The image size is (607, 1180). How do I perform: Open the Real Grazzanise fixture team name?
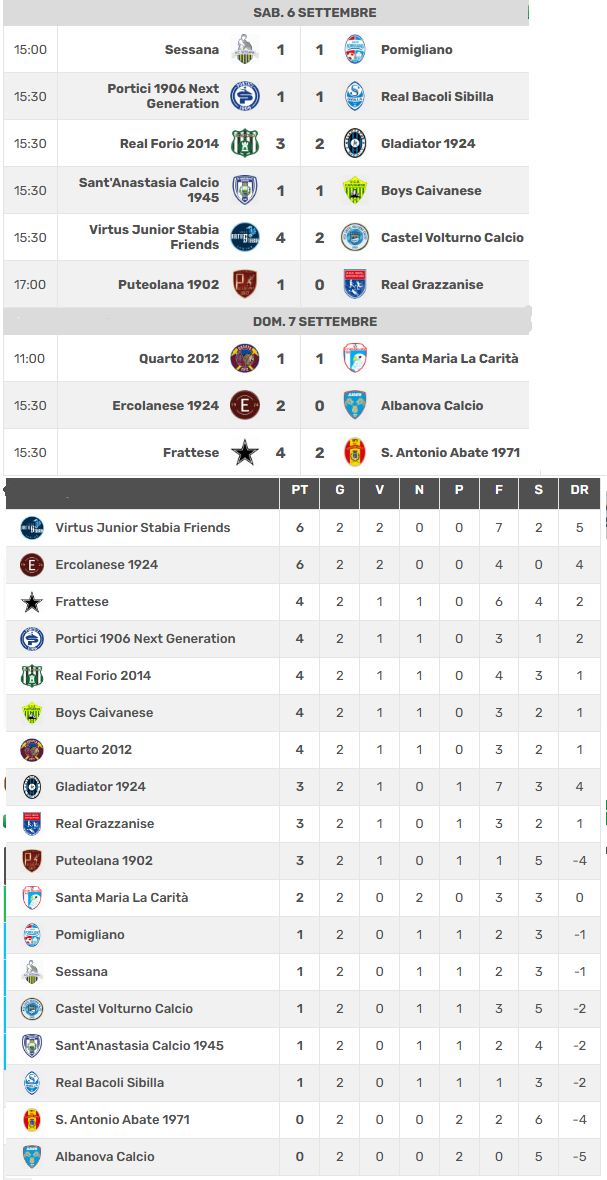coord(432,285)
